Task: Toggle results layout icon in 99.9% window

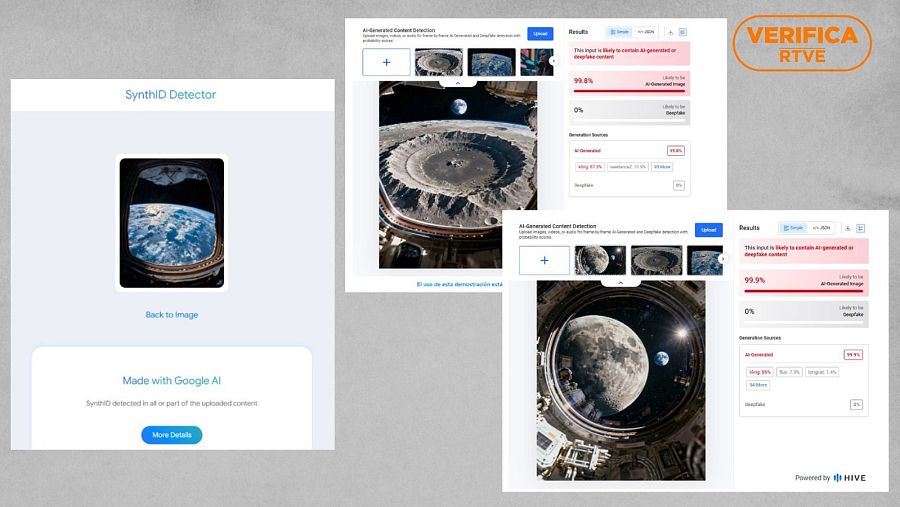Action: (x=860, y=228)
